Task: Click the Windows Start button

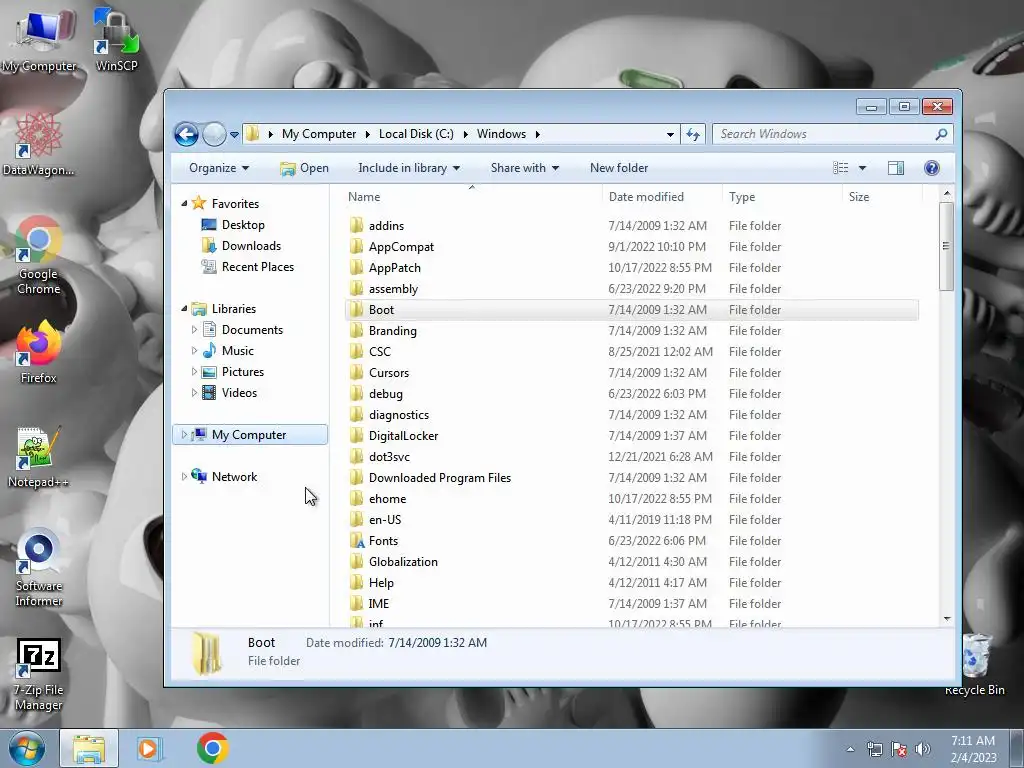Action: 26,748
